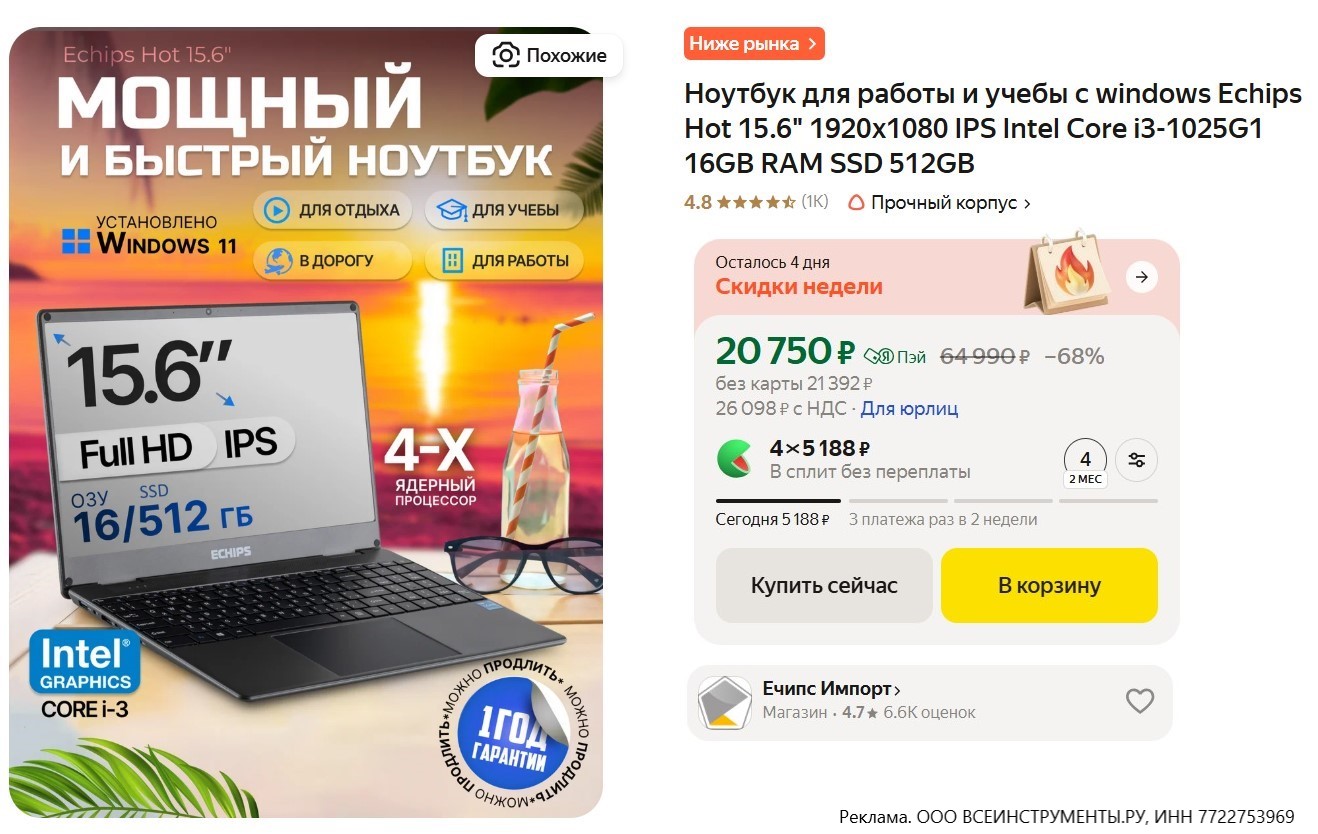Open the Ечипс Импорт store page chevron

coord(897,690)
